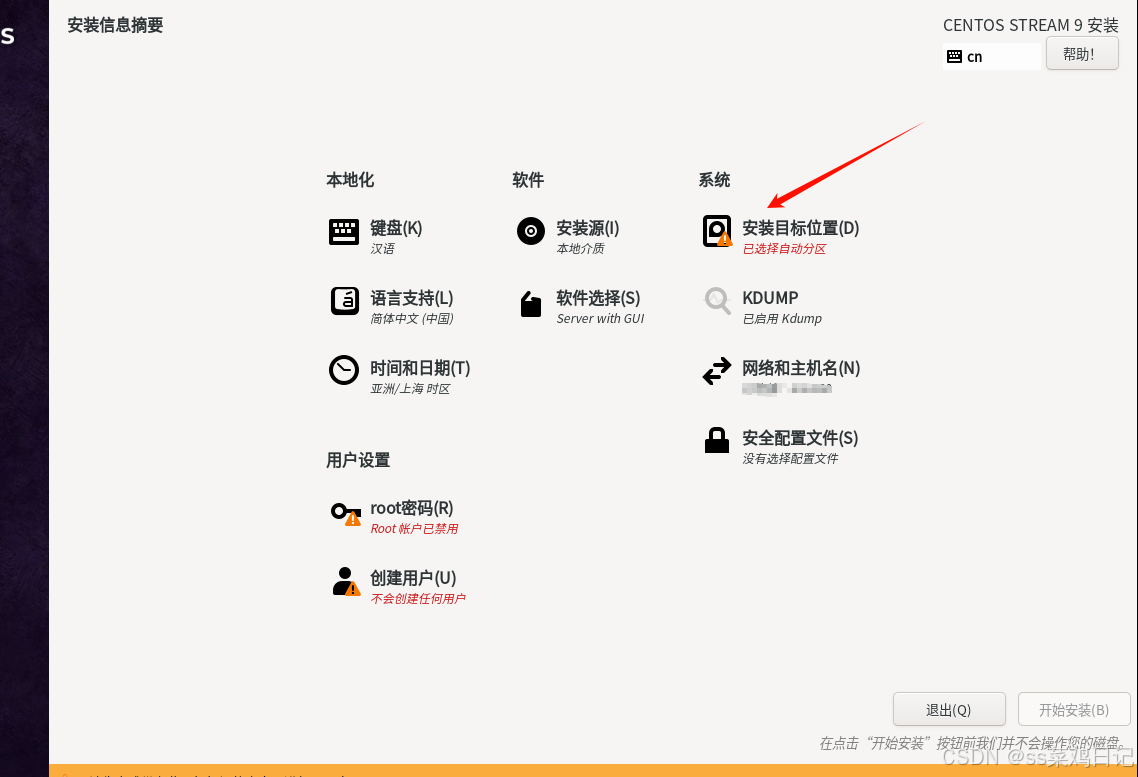Open the 键盘(K) keyboard settings label
This screenshot has width=1138, height=777.
[x=396, y=228]
